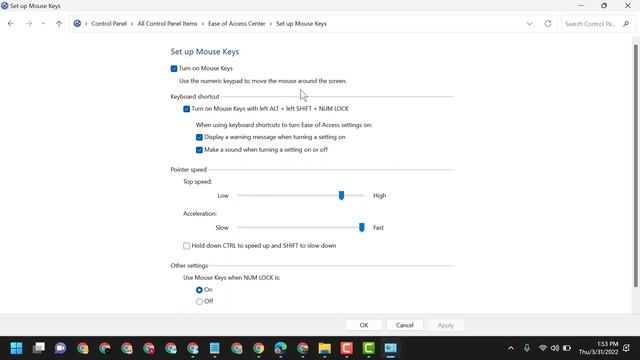
Task: Click the Acceleration slider handle
Action: 362,227
